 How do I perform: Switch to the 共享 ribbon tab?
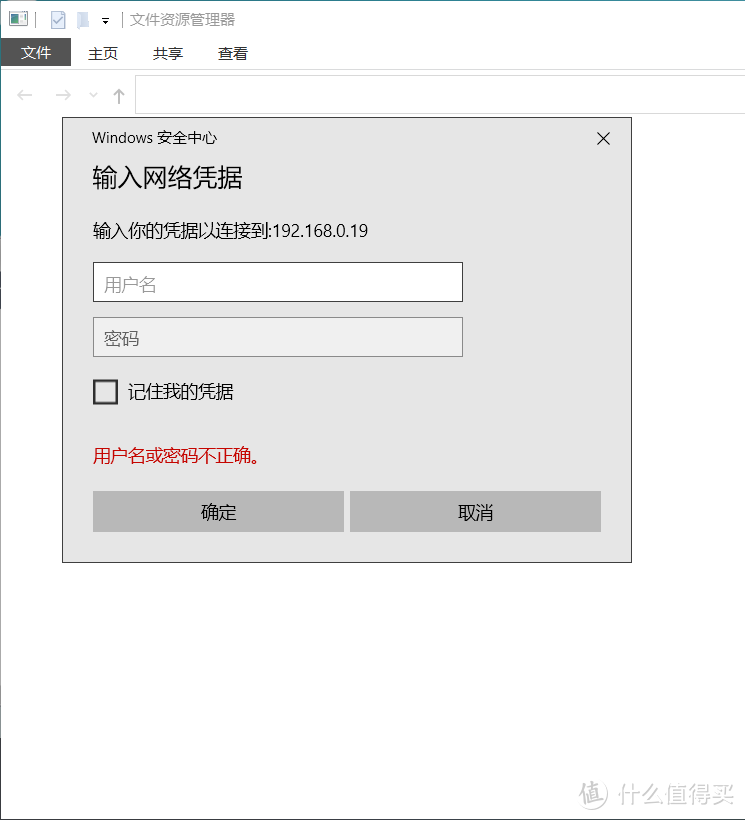(168, 53)
